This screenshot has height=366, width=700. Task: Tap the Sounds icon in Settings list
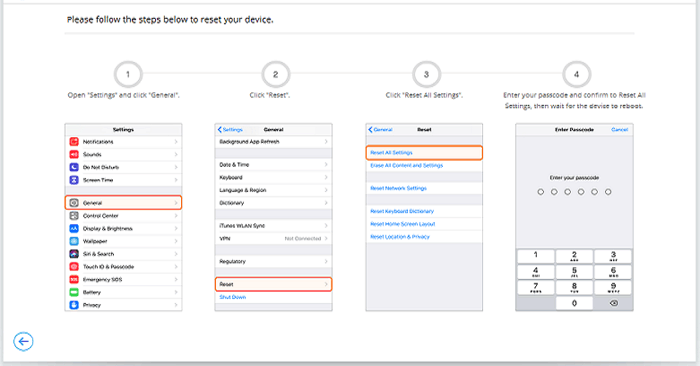[x=74, y=154]
